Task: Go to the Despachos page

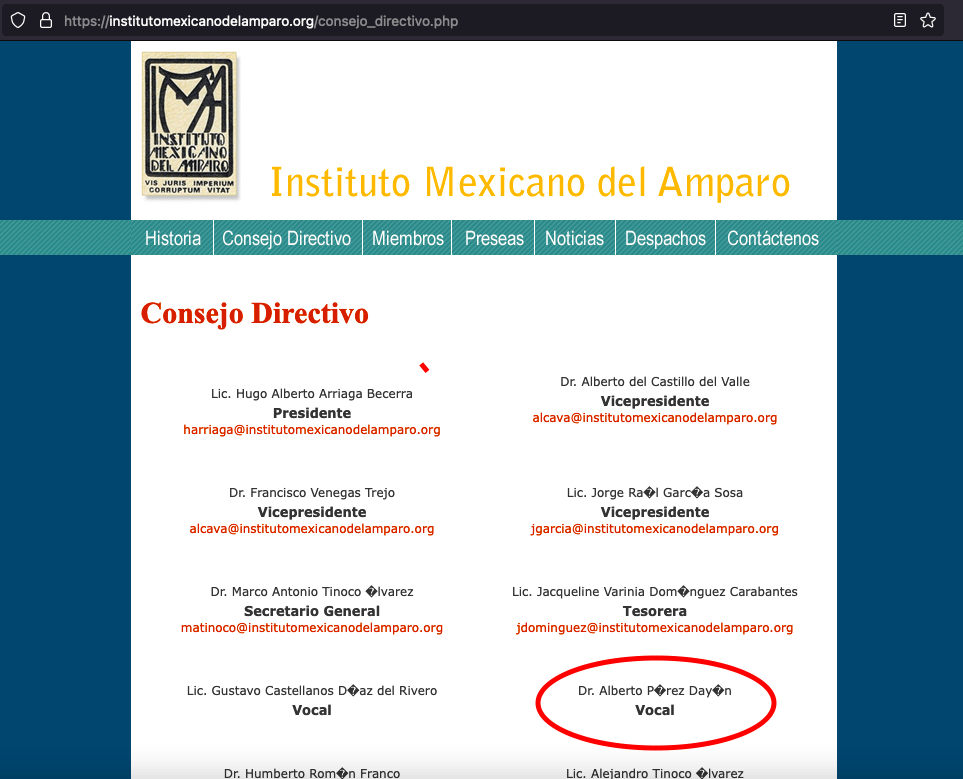Action: pyautogui.click(x=665, y=238)
